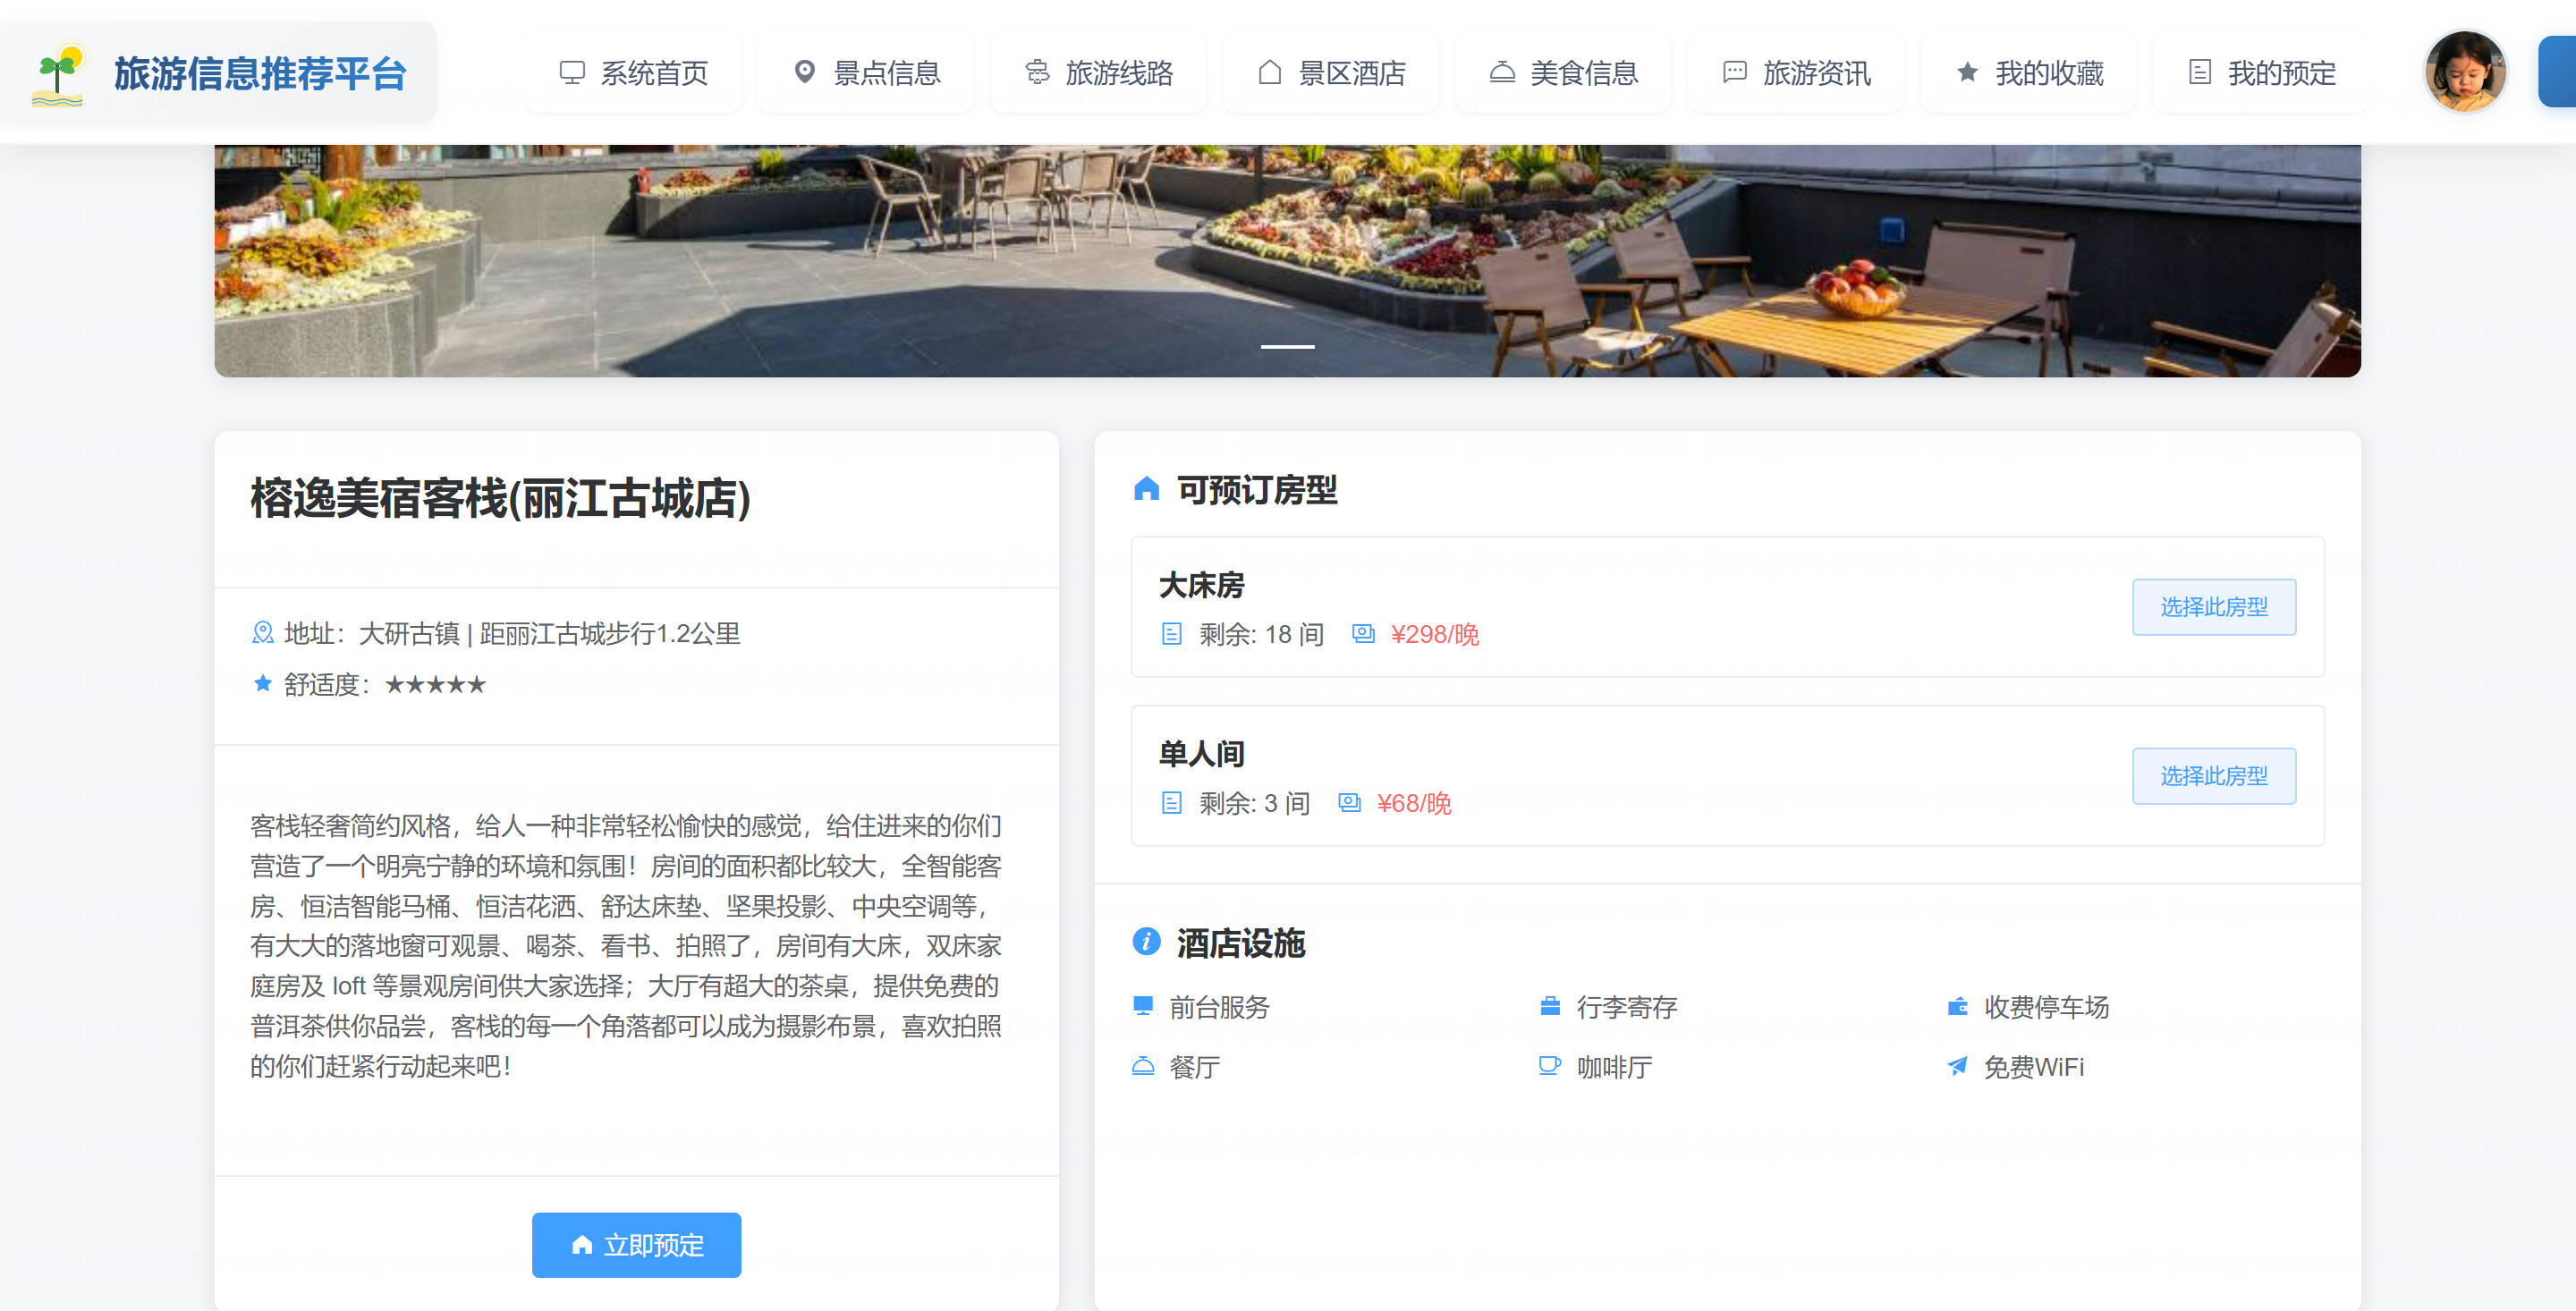Click the house icon beside 可预订房型
The width and height of the screenshot is (2576, 1311).
click(1146, 489)
